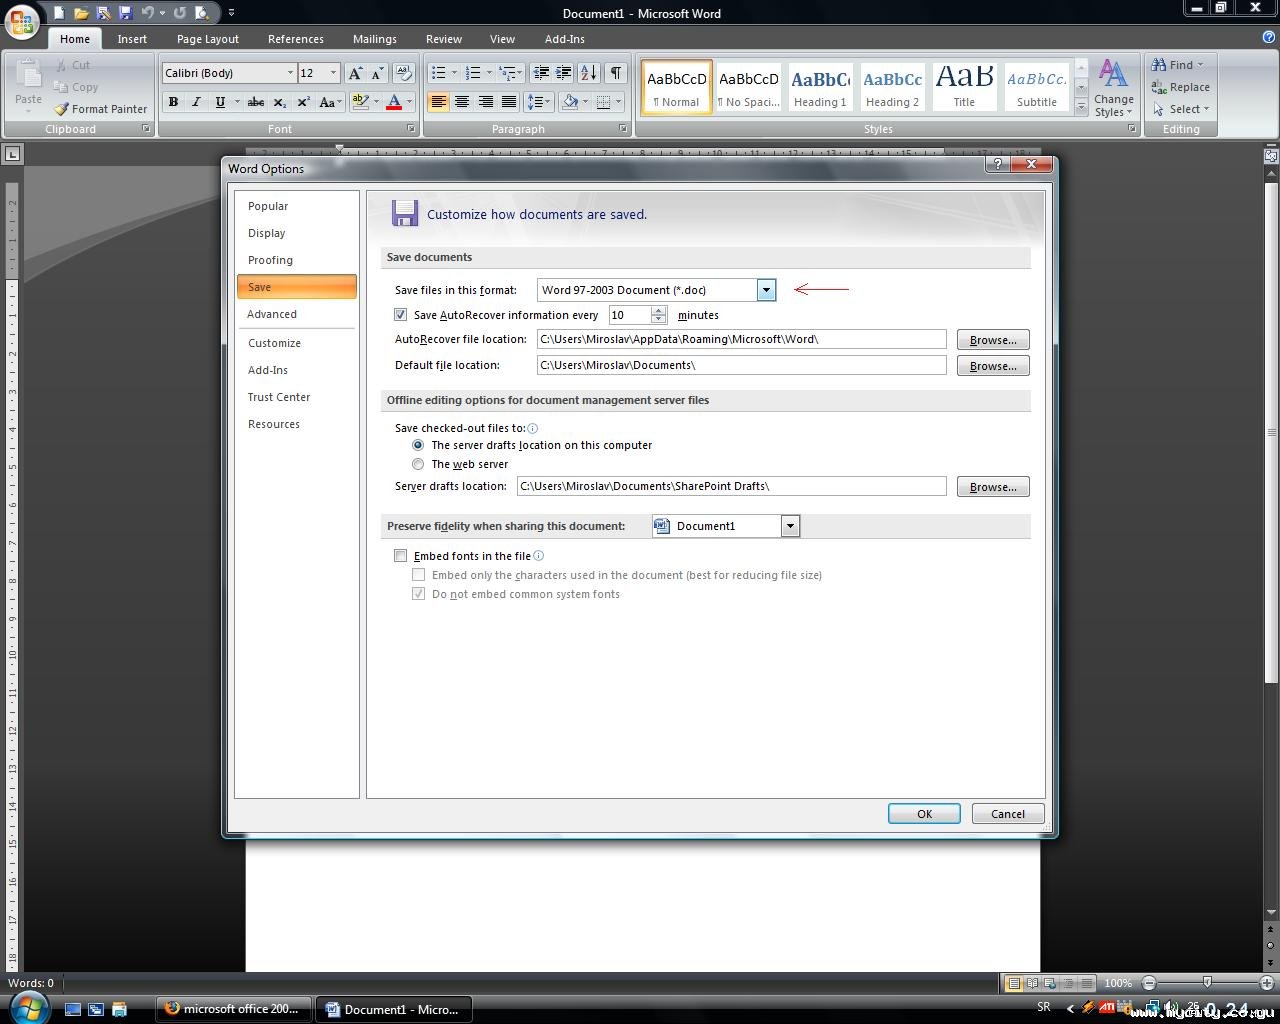Browse for Default file location
The height and width of the screenshot is (1024, 1280).
click(993, 366)
